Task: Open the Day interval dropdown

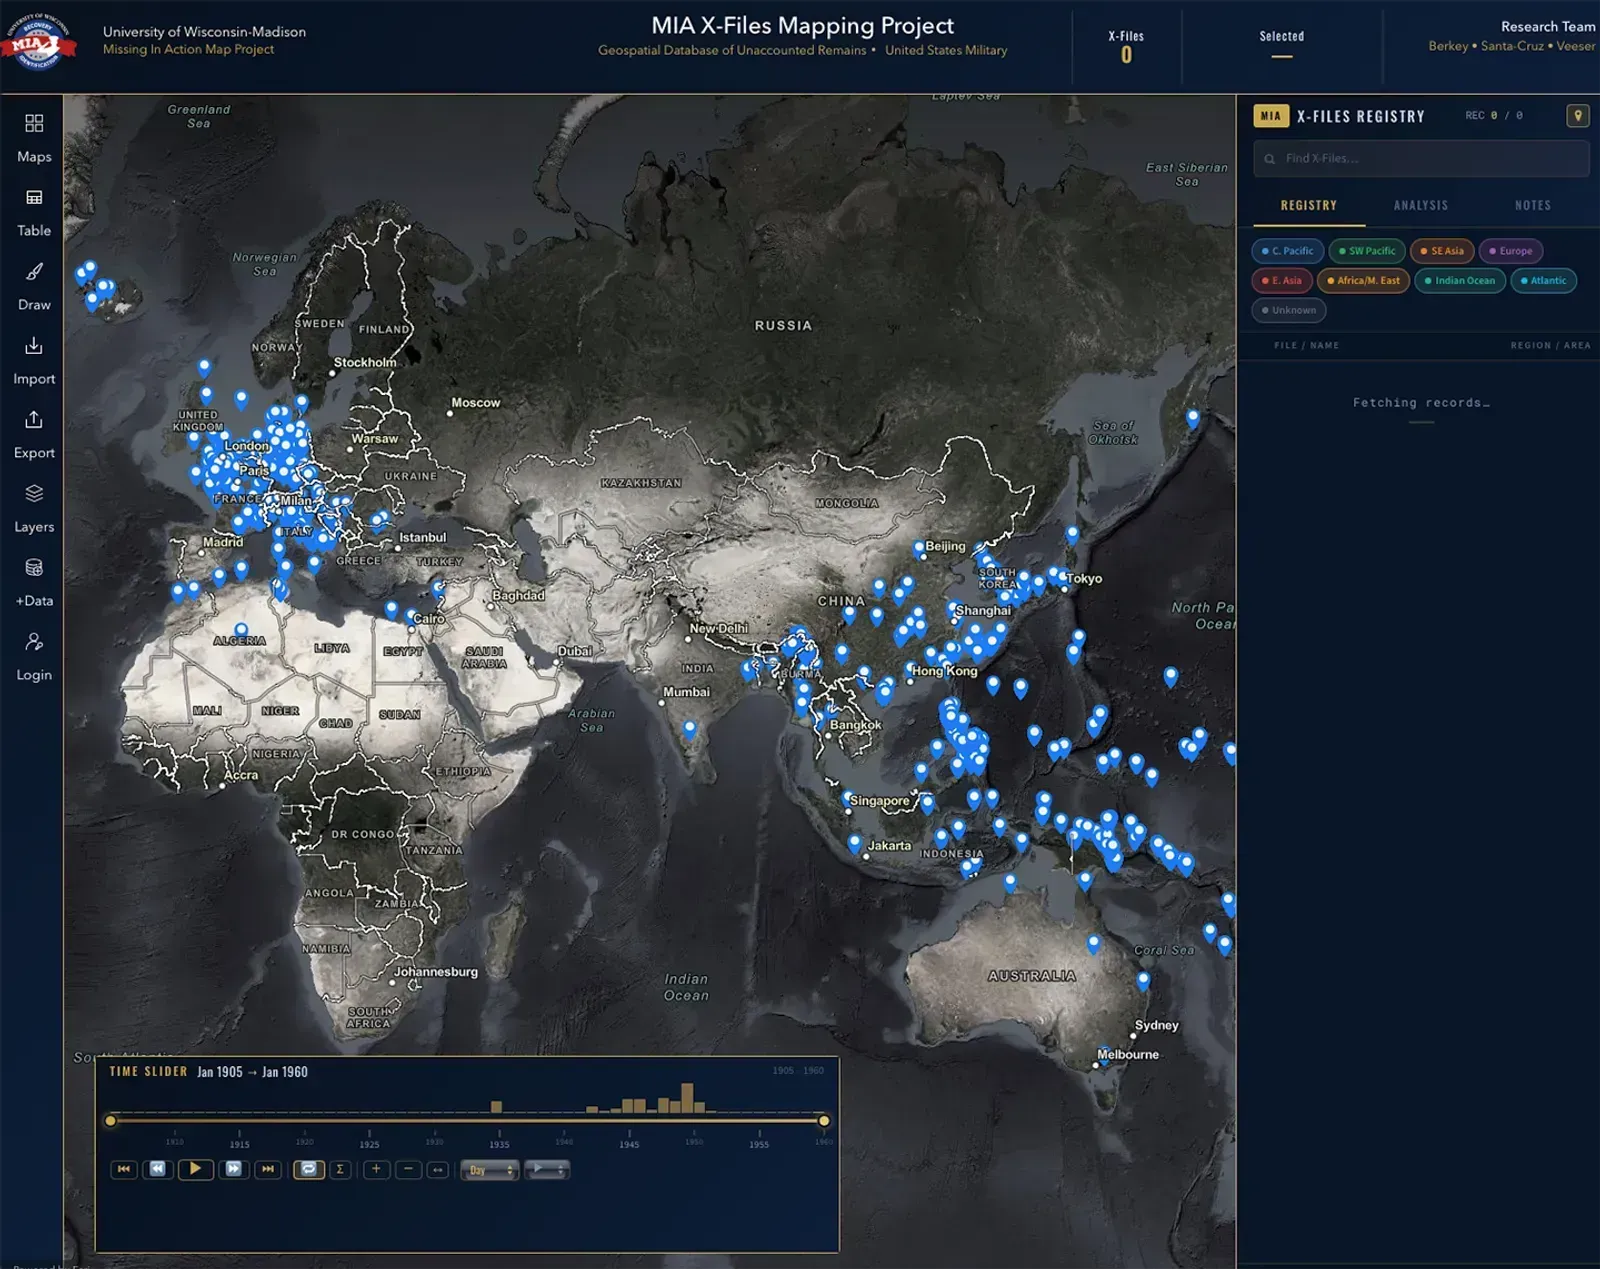Action: pos(489,1170)
